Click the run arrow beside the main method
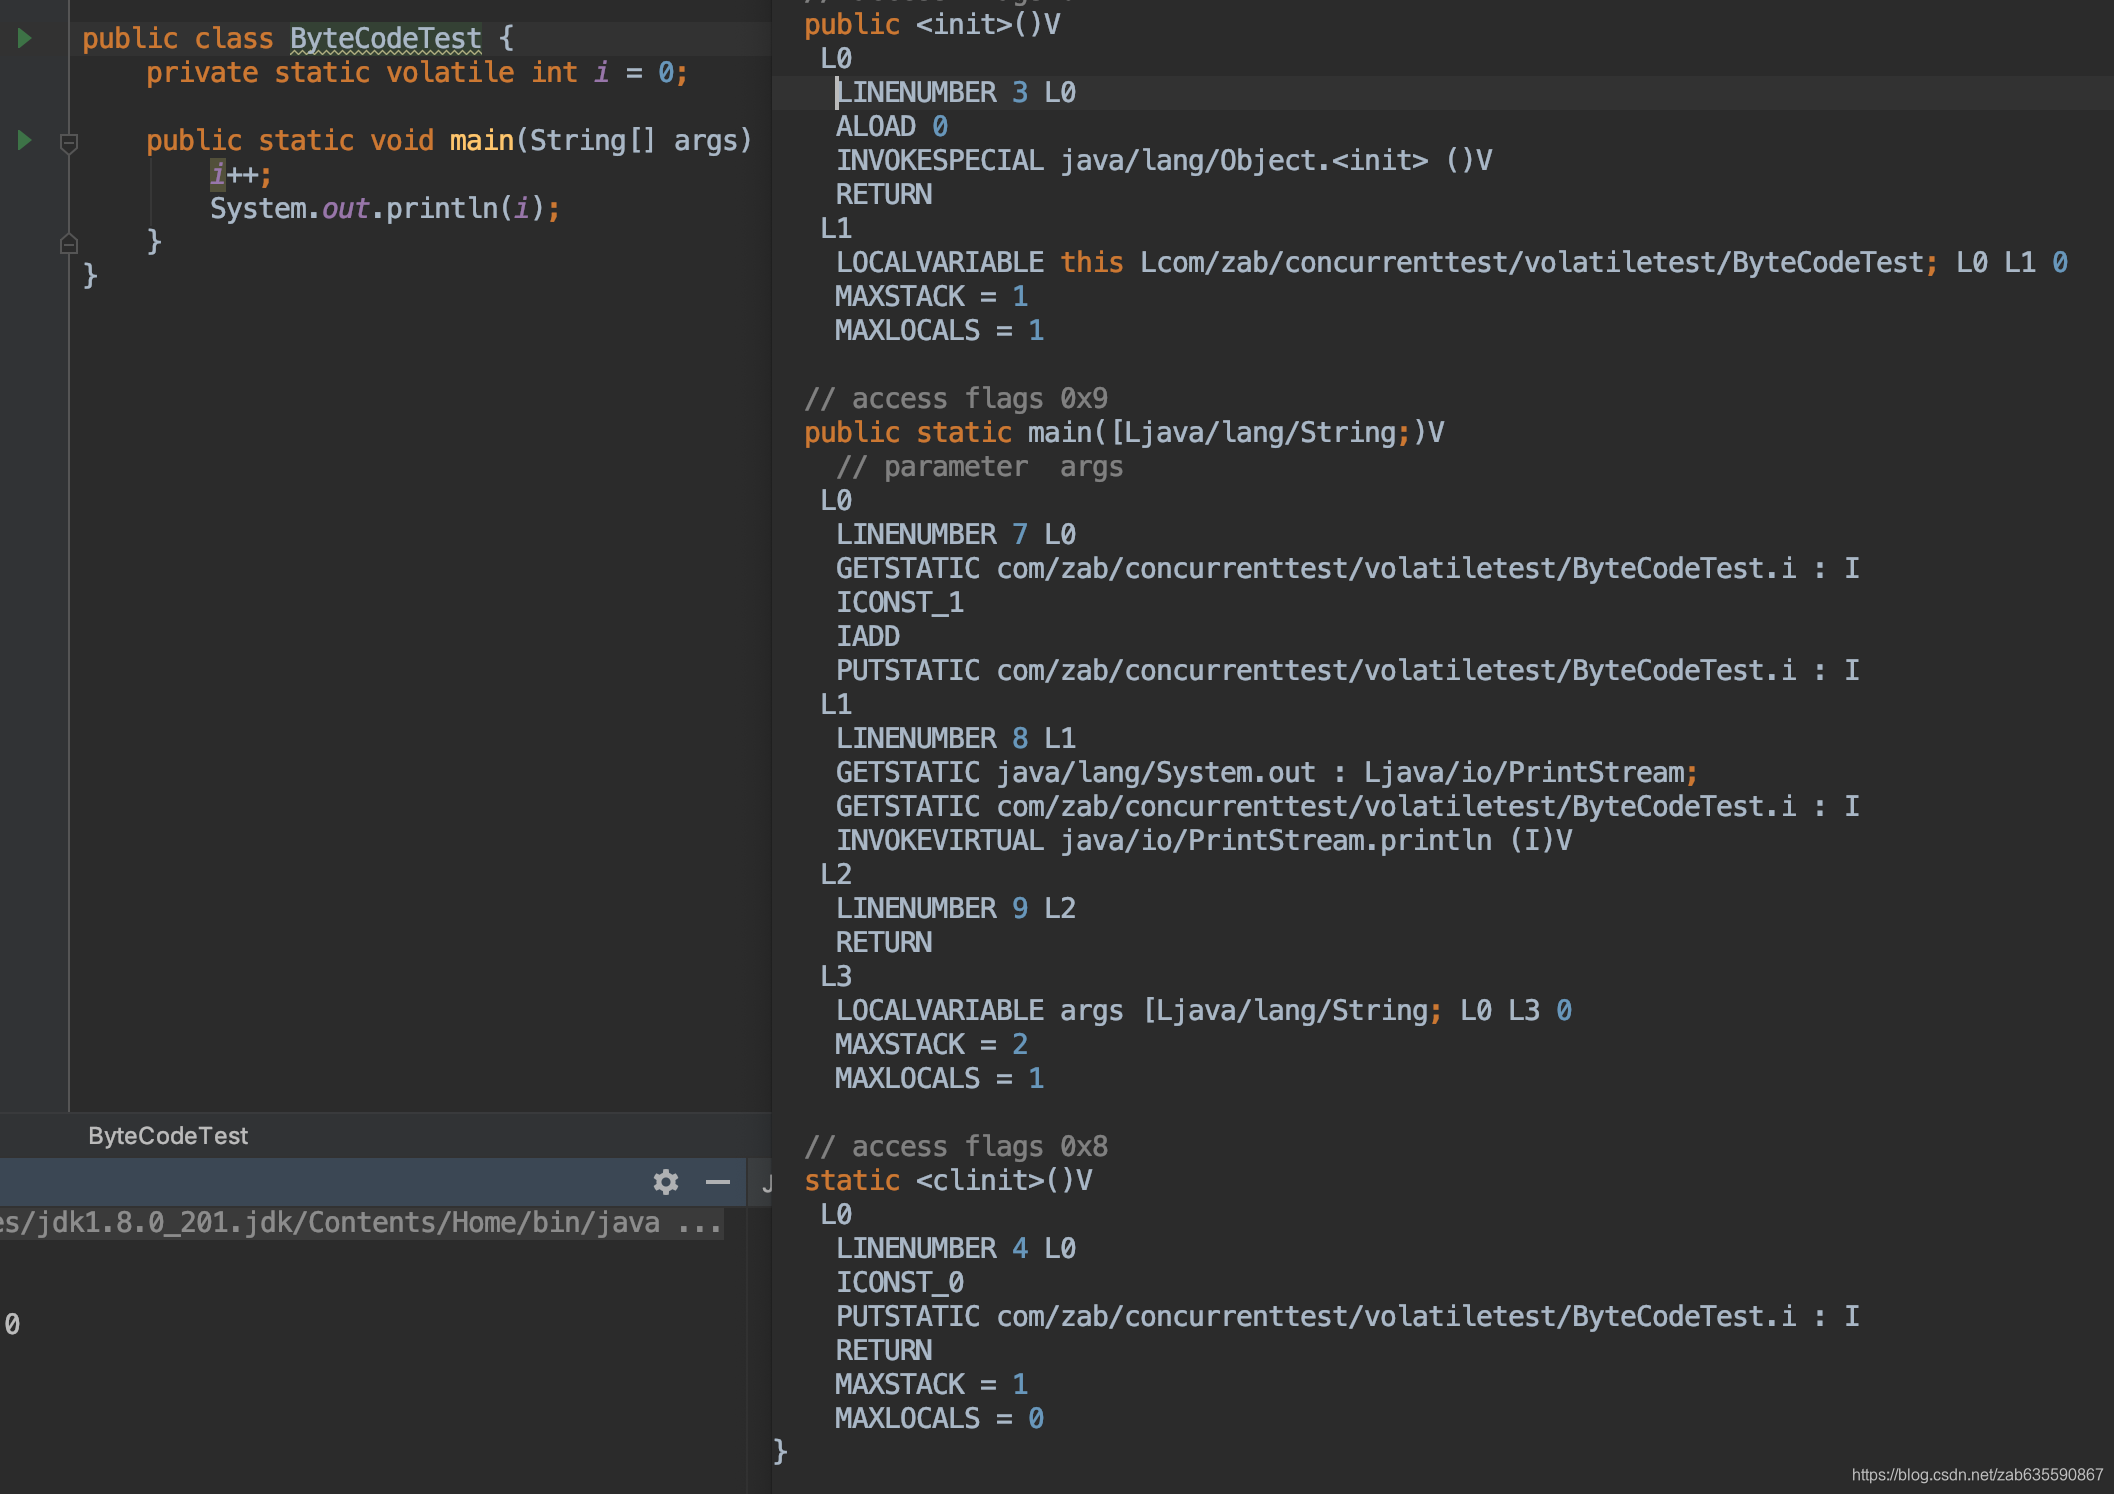Screen dimensions: 2114x1494 [x=25, y=140]
